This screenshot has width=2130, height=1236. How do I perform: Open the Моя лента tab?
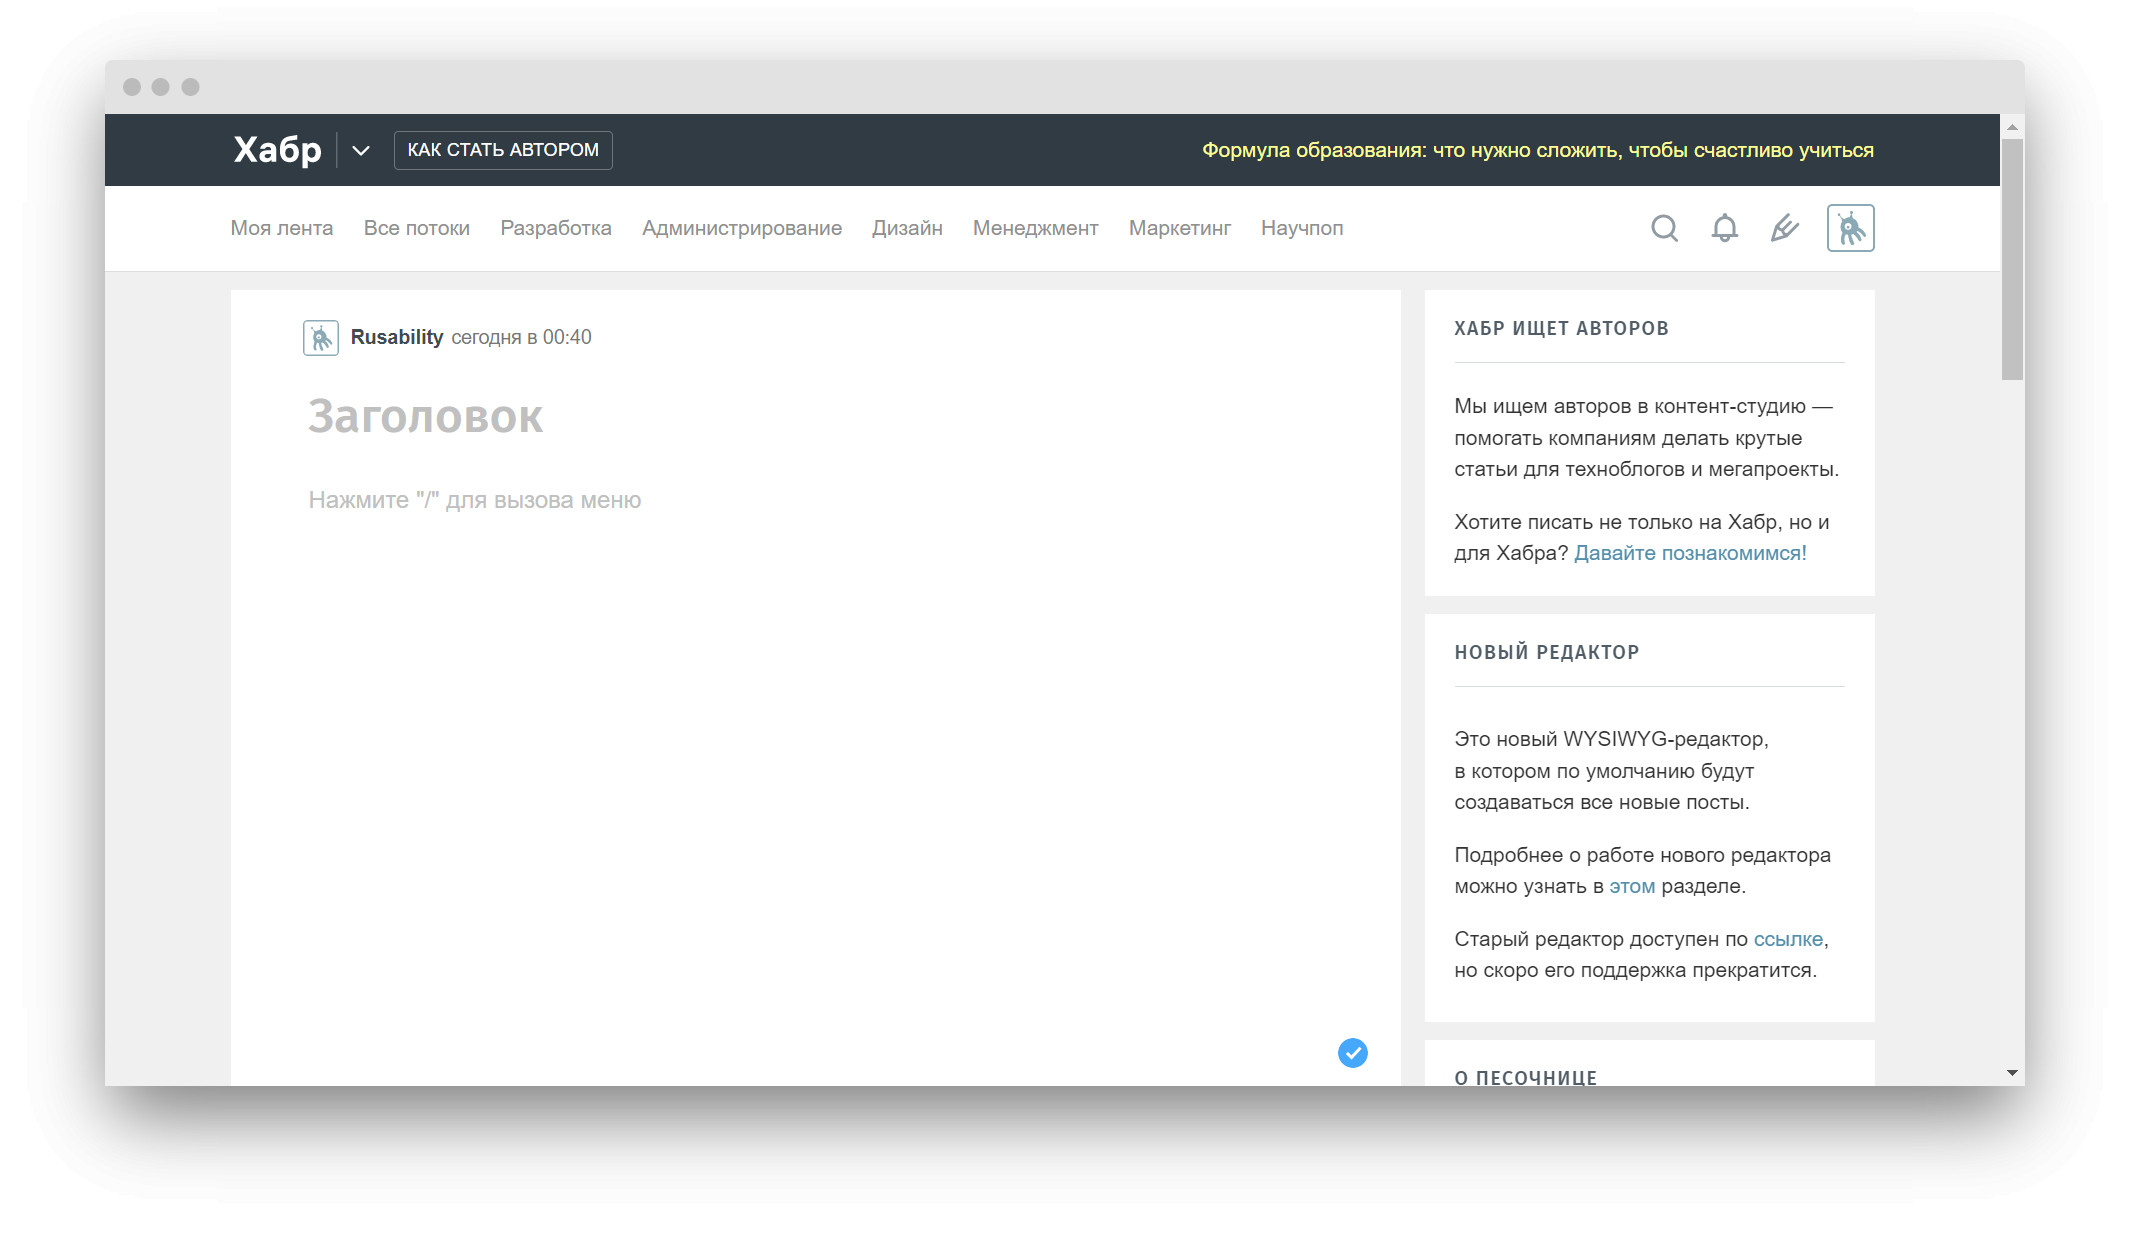point(281,228)
